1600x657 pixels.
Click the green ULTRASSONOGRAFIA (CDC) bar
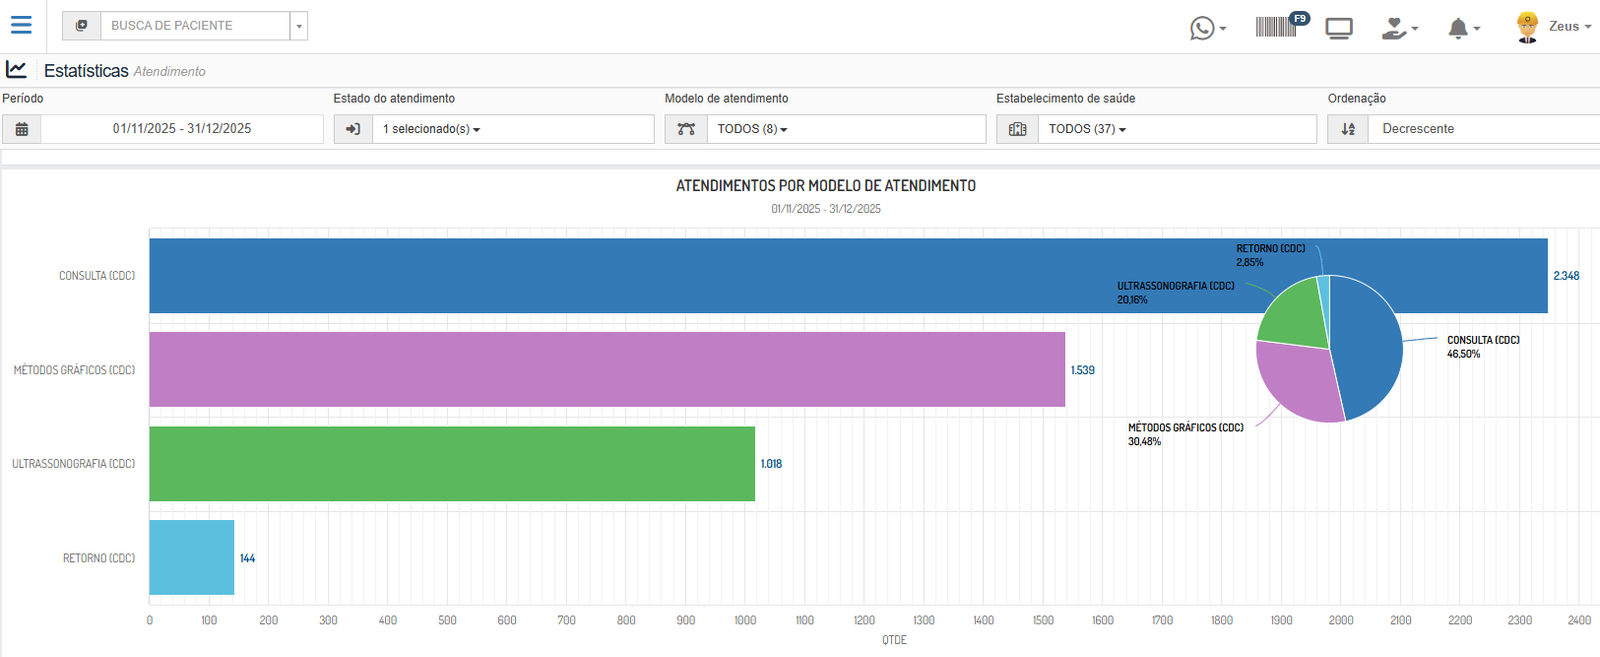(x=450, y=464)
